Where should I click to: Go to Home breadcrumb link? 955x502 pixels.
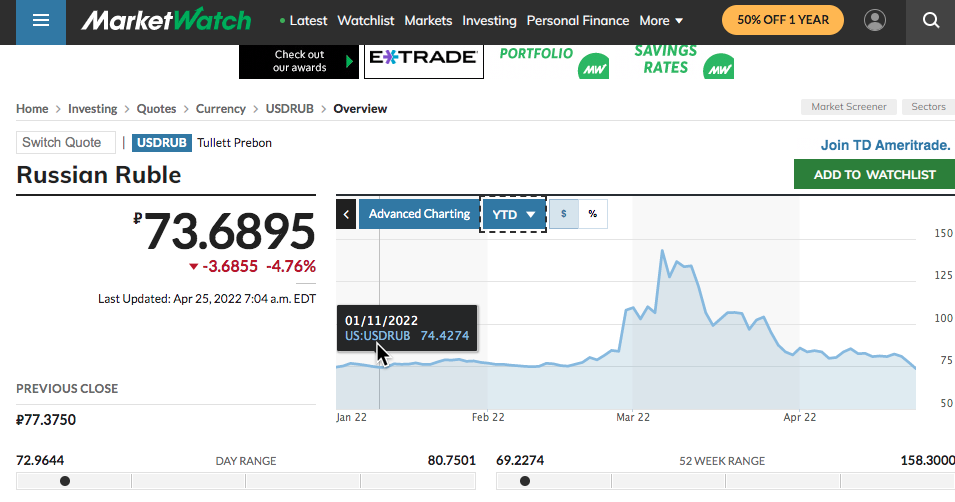coord(32,109)
